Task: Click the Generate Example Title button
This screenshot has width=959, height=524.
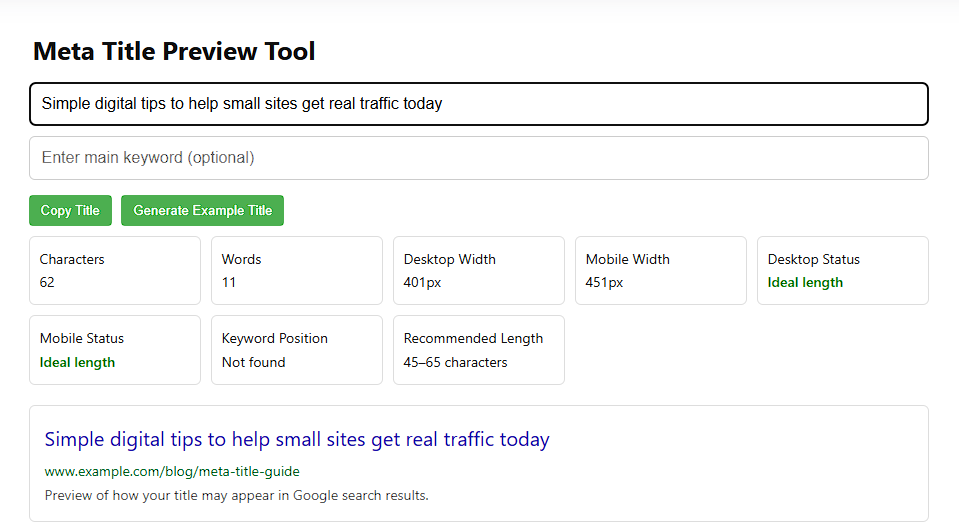Action: (202, 211)
